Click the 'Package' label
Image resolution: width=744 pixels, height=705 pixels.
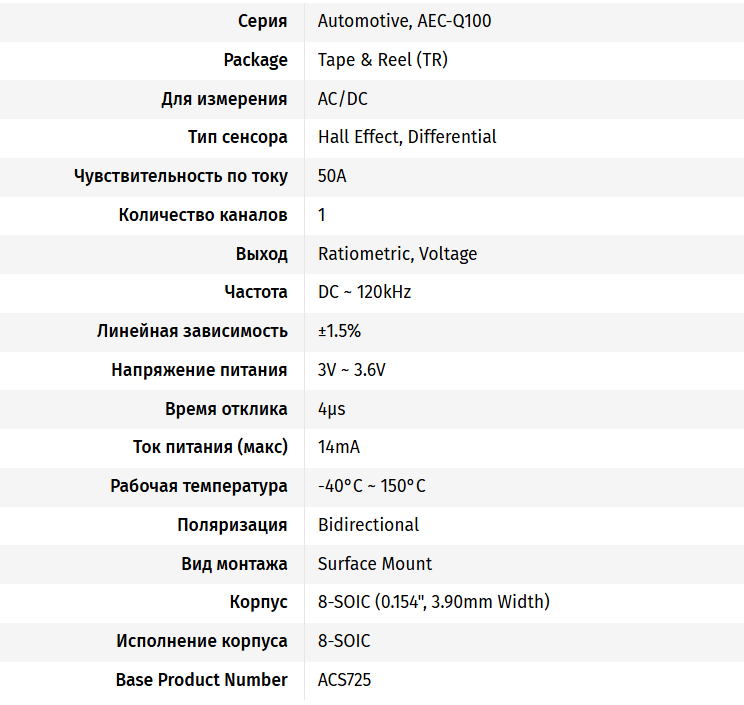[x=255, y=60]
